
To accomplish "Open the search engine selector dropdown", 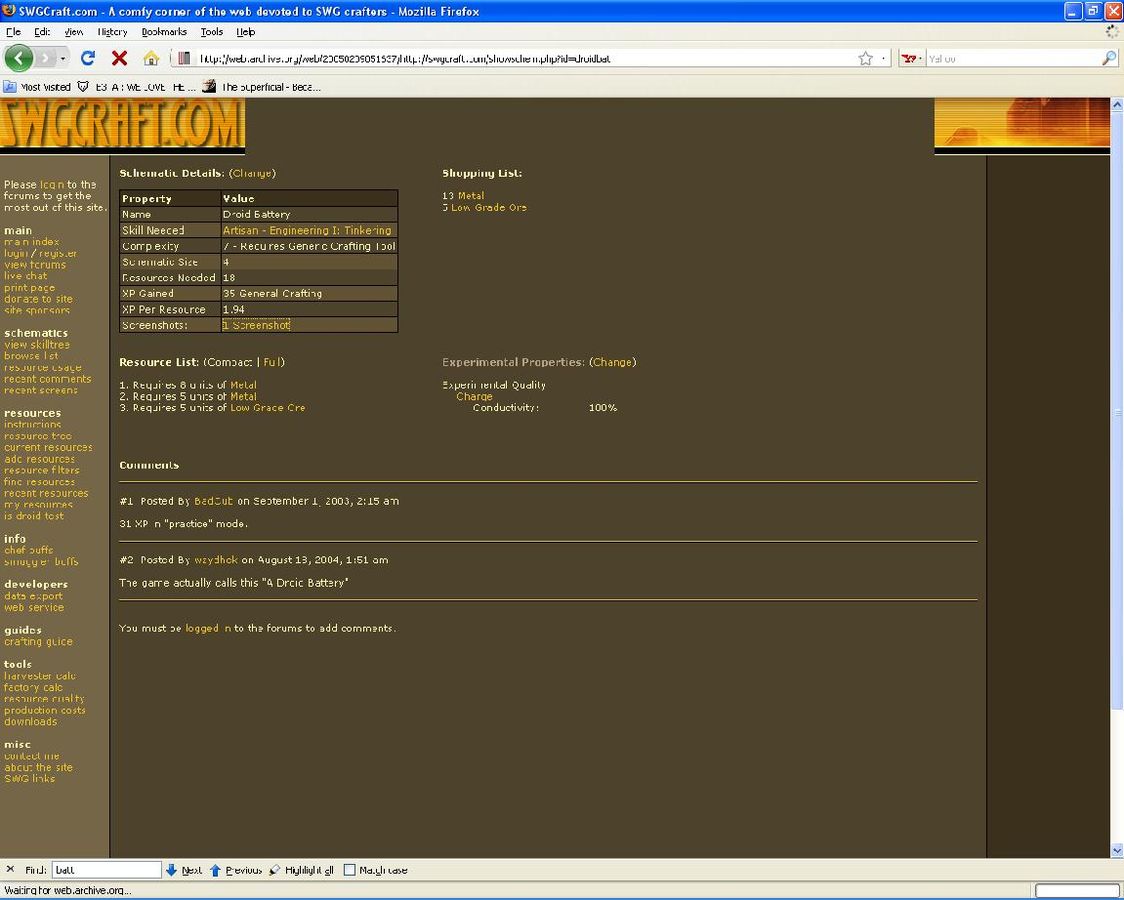I will click(x=910, y=58).
